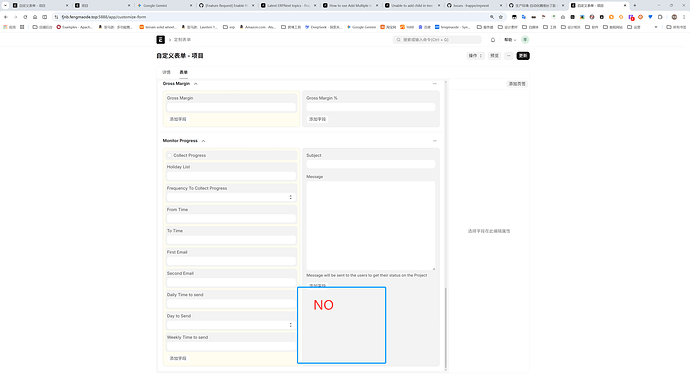Open the header three-dot more menu
This screenshot has width=690, height=375.
point(509,55)
